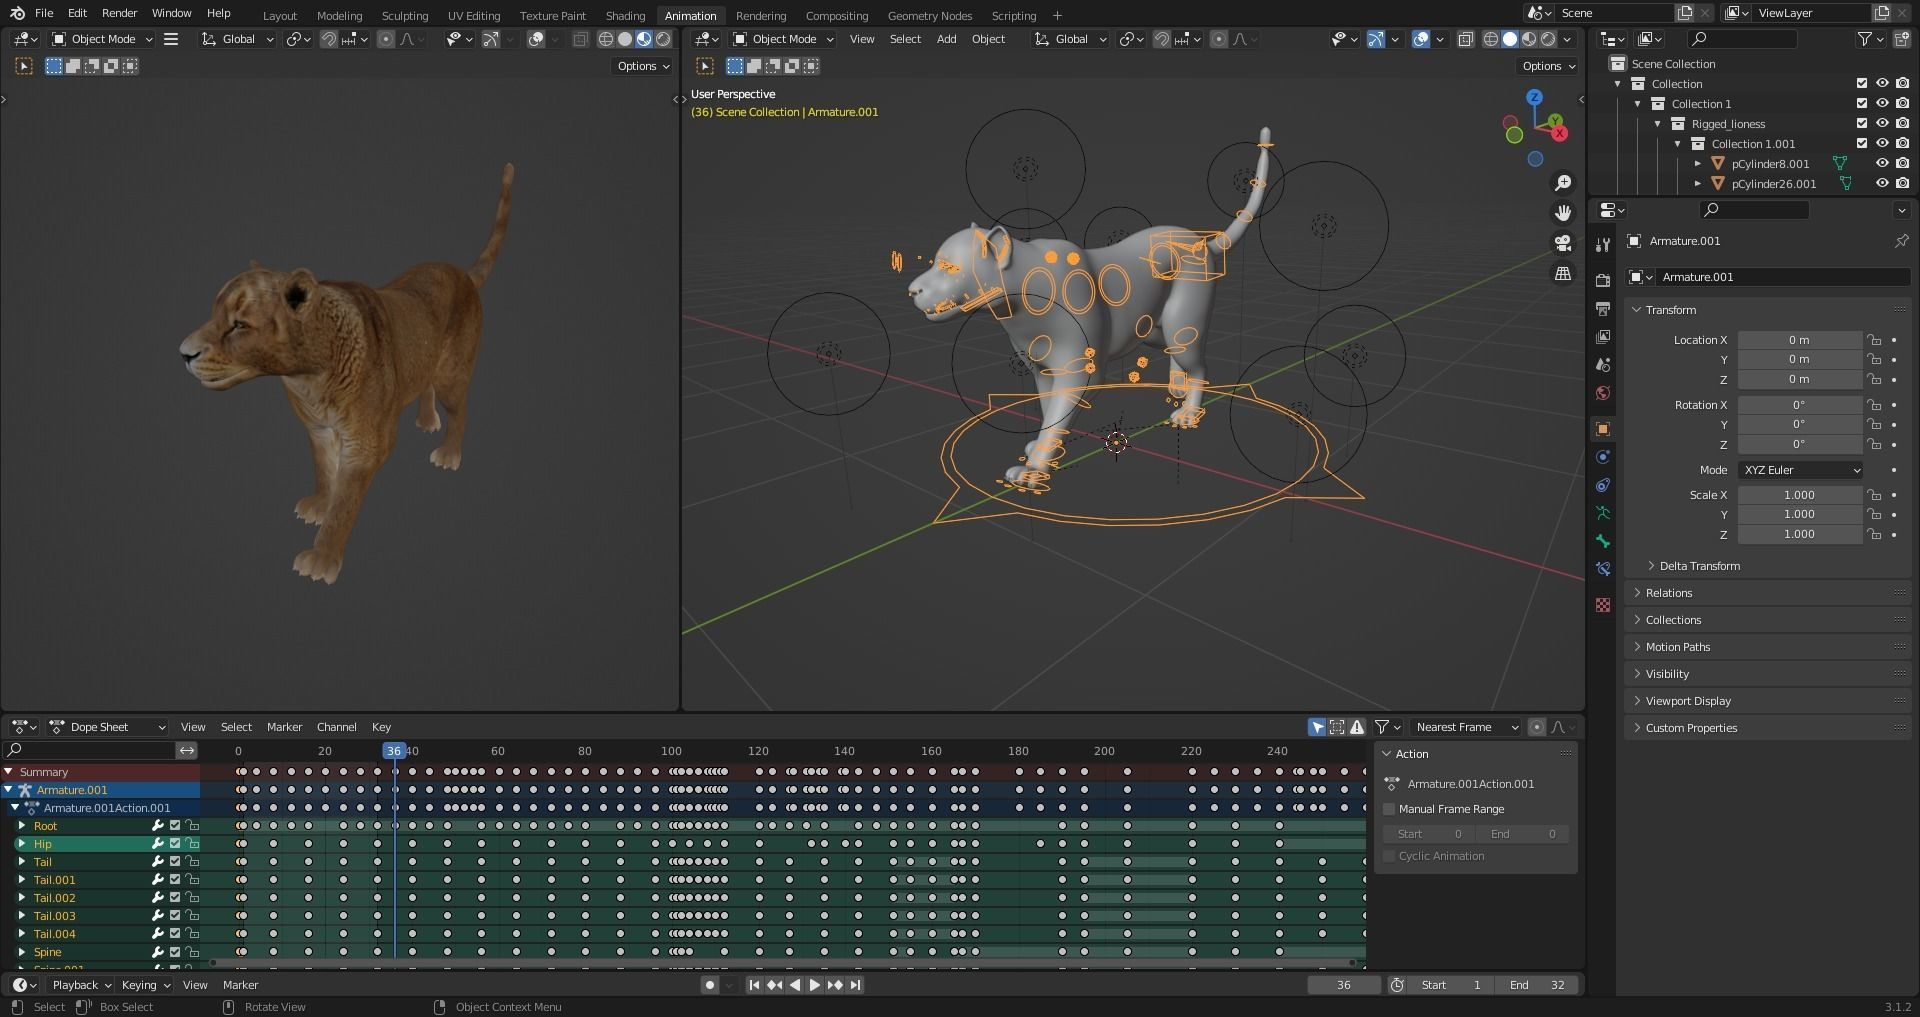Click the frame 36 playhead marker
Screen dimensions: 1920x1017
point(394,751)
